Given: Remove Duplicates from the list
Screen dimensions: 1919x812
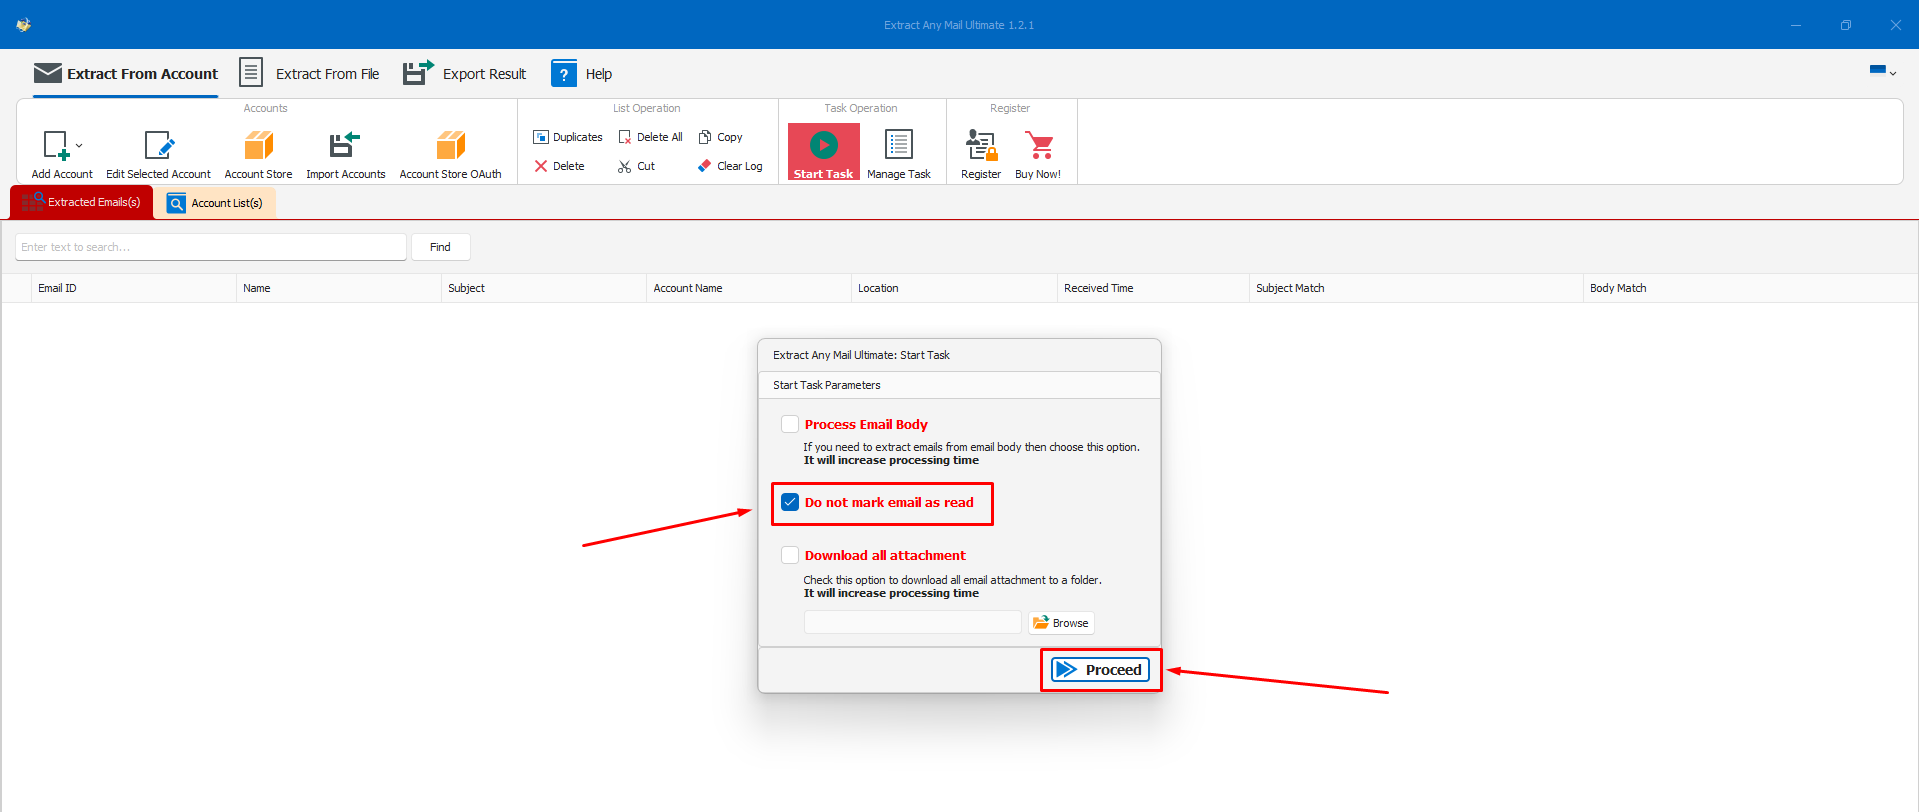Looking at the screenshot, I should (x=568, y=137).
